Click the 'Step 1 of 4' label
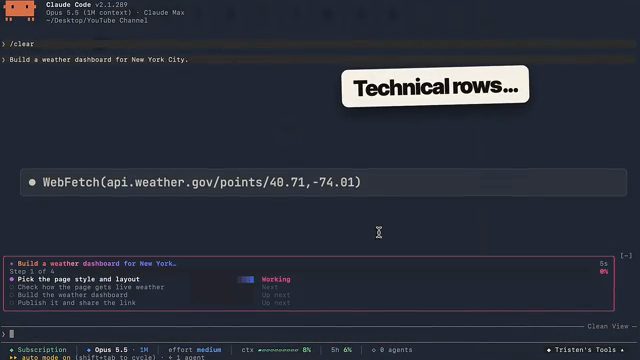This screenshot has height=360, width=640. tap(32, 271)
